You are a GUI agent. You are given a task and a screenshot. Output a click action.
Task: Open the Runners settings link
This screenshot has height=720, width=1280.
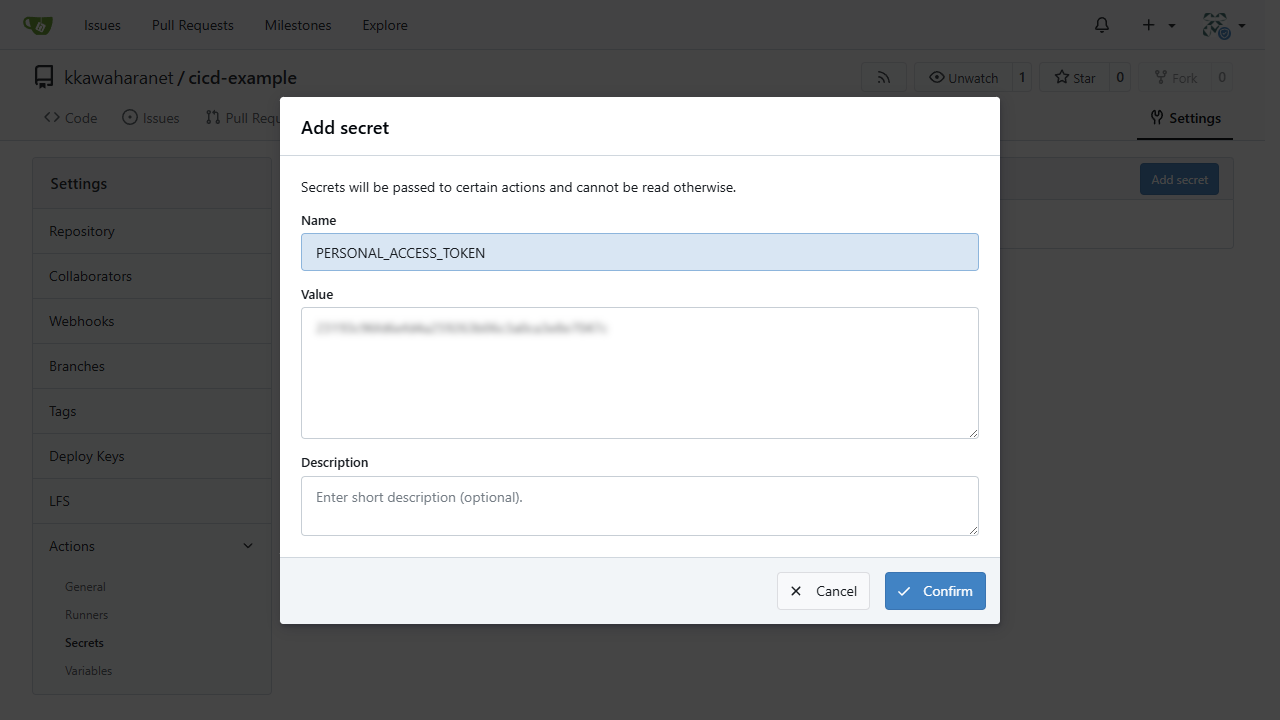(86, 615)
